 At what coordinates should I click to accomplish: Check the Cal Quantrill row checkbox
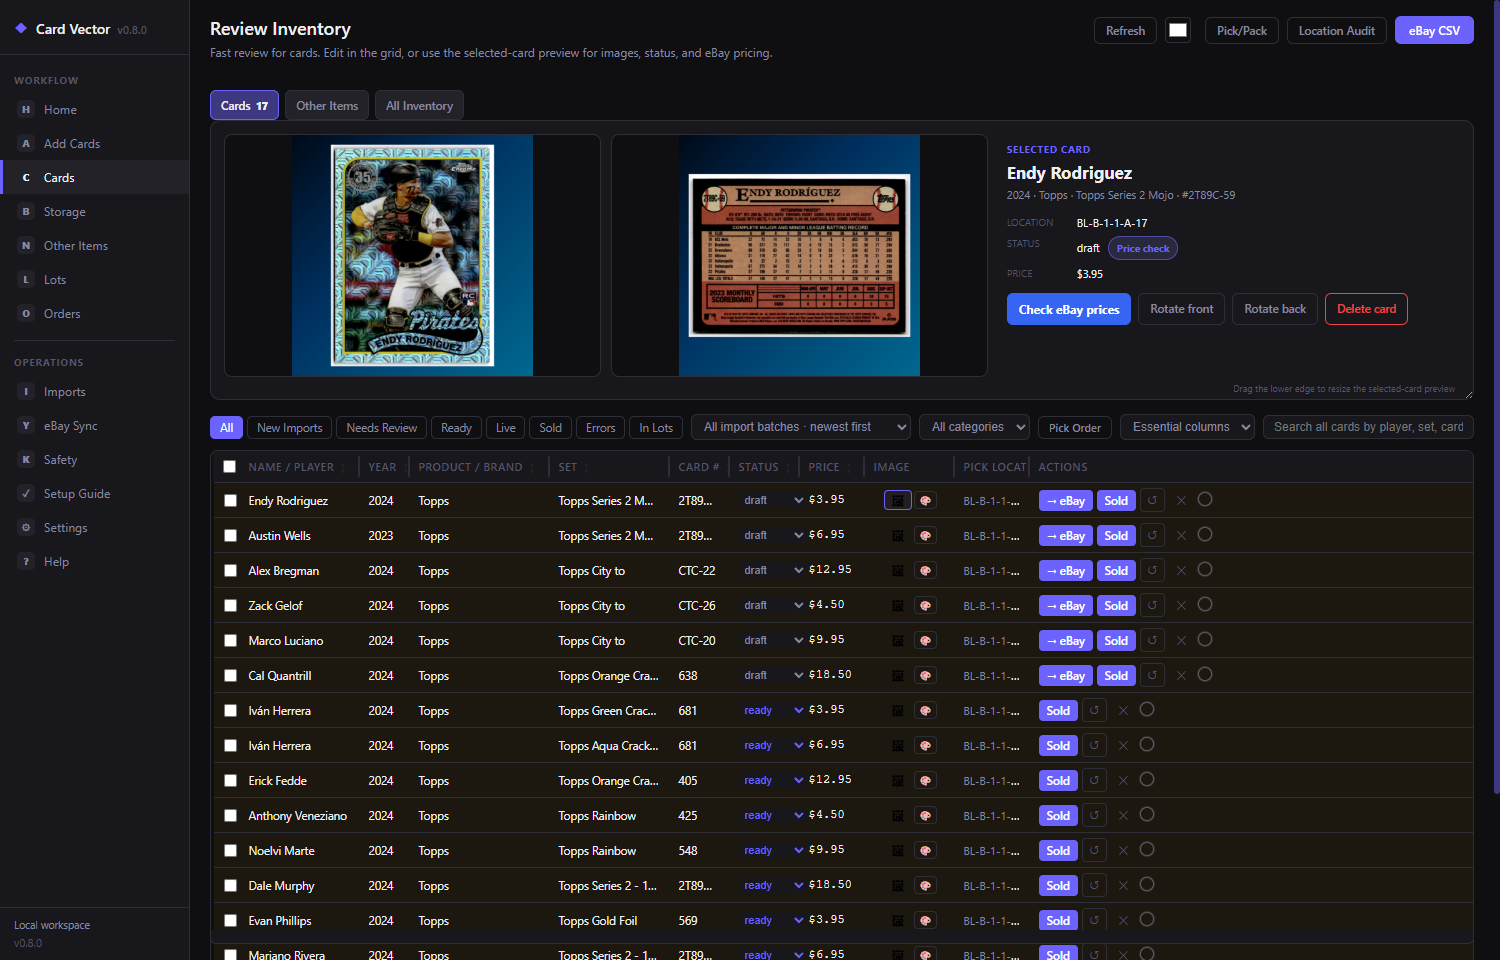[230, 676]
